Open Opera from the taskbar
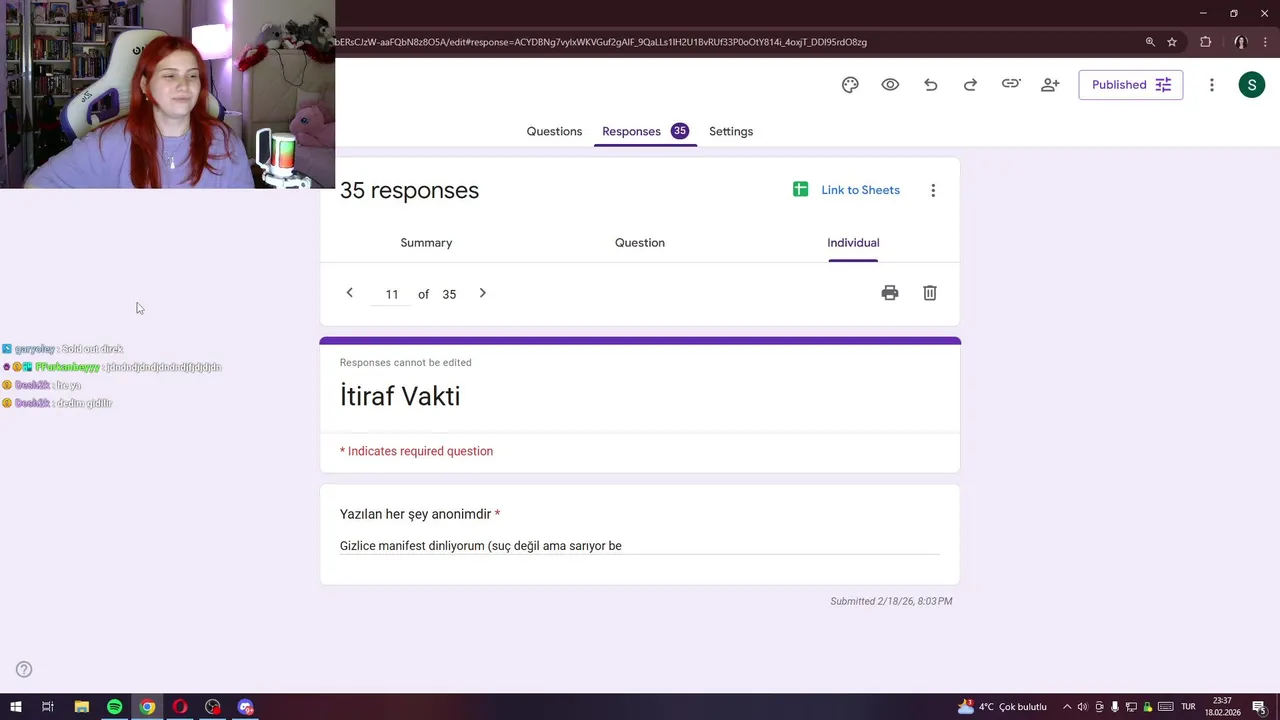Image resolution: width=1280 pixels, height=720 pixels. click(x=180, y=707)
